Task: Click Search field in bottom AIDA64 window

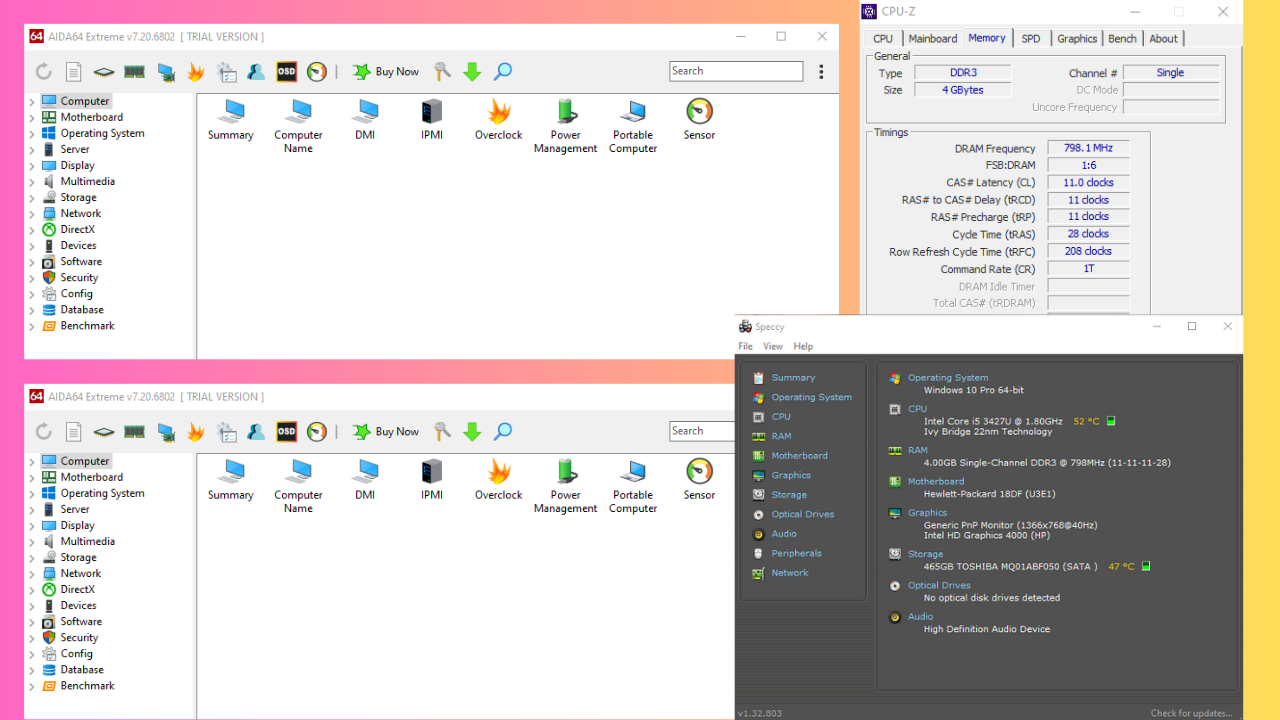Action: click(702, 431)
